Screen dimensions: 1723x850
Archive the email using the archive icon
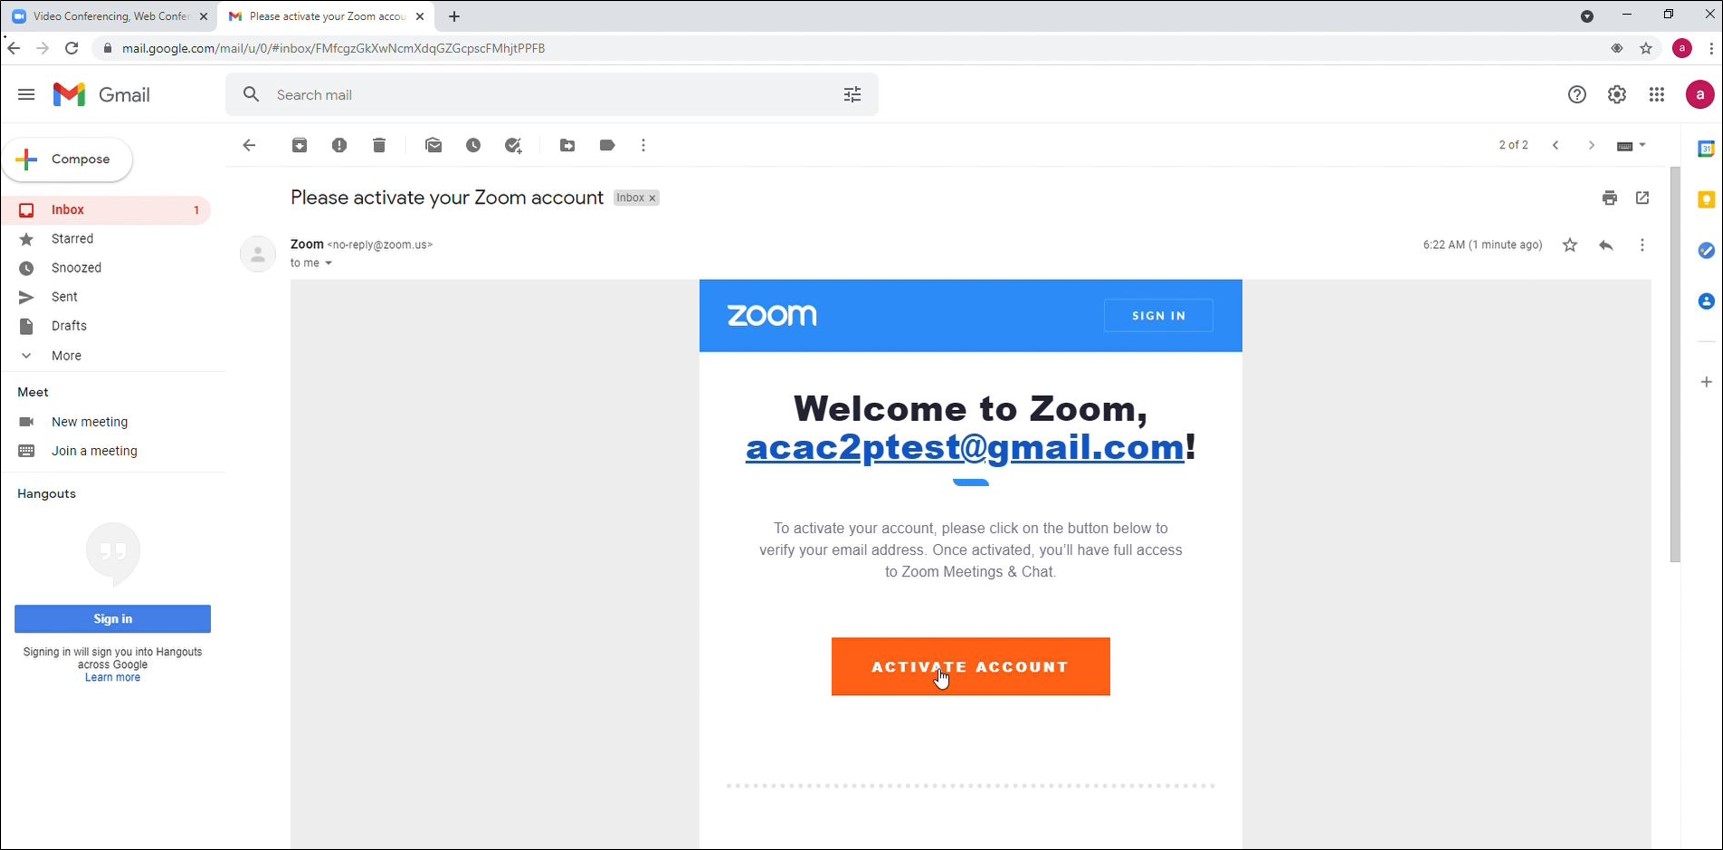point(299,145)
